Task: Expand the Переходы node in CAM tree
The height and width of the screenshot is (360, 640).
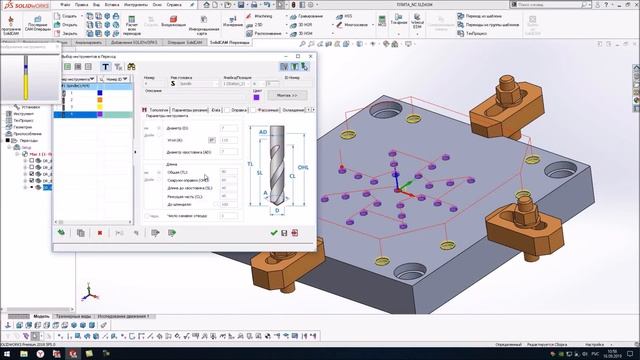Action: (2, 140)
